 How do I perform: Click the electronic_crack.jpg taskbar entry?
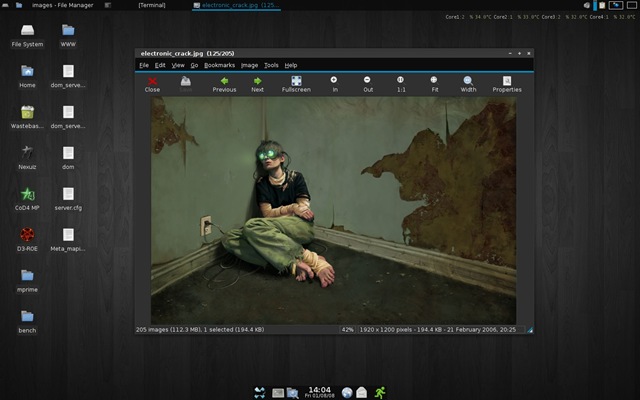236,5
